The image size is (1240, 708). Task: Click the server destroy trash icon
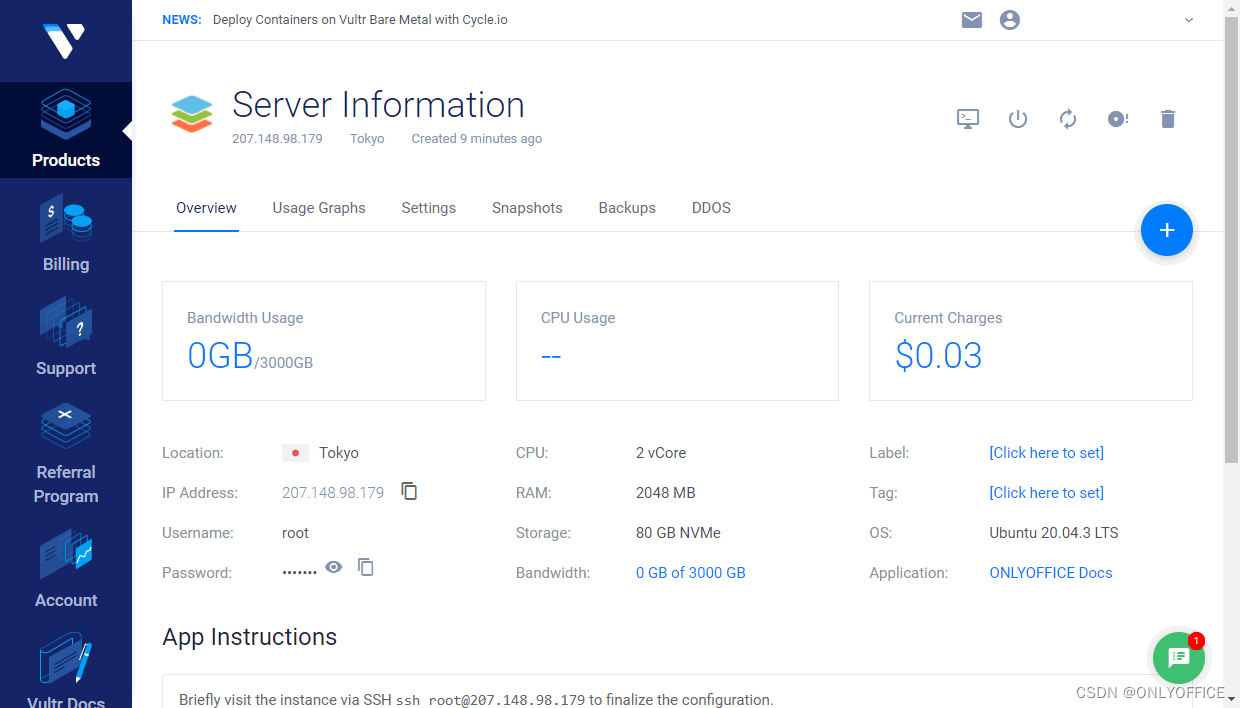1168,119
